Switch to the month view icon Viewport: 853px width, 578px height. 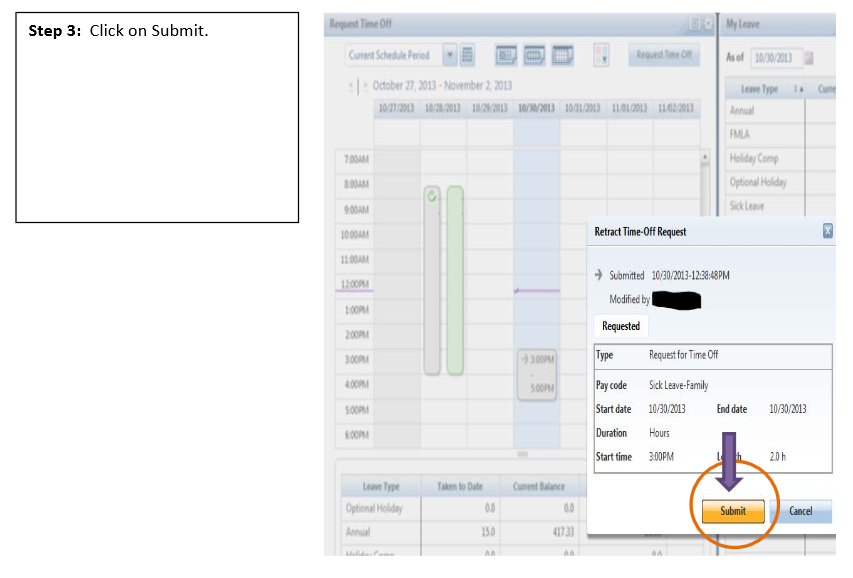click(x=562, y=56)
